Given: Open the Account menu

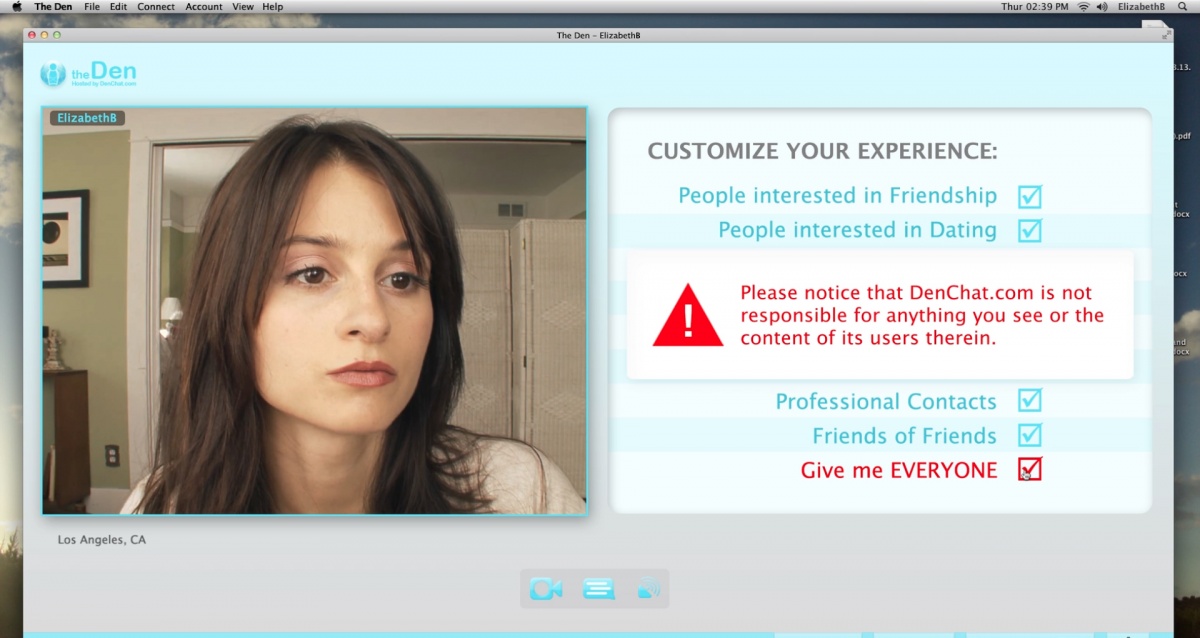Looking at the screenshot, I should click(204, 7).
